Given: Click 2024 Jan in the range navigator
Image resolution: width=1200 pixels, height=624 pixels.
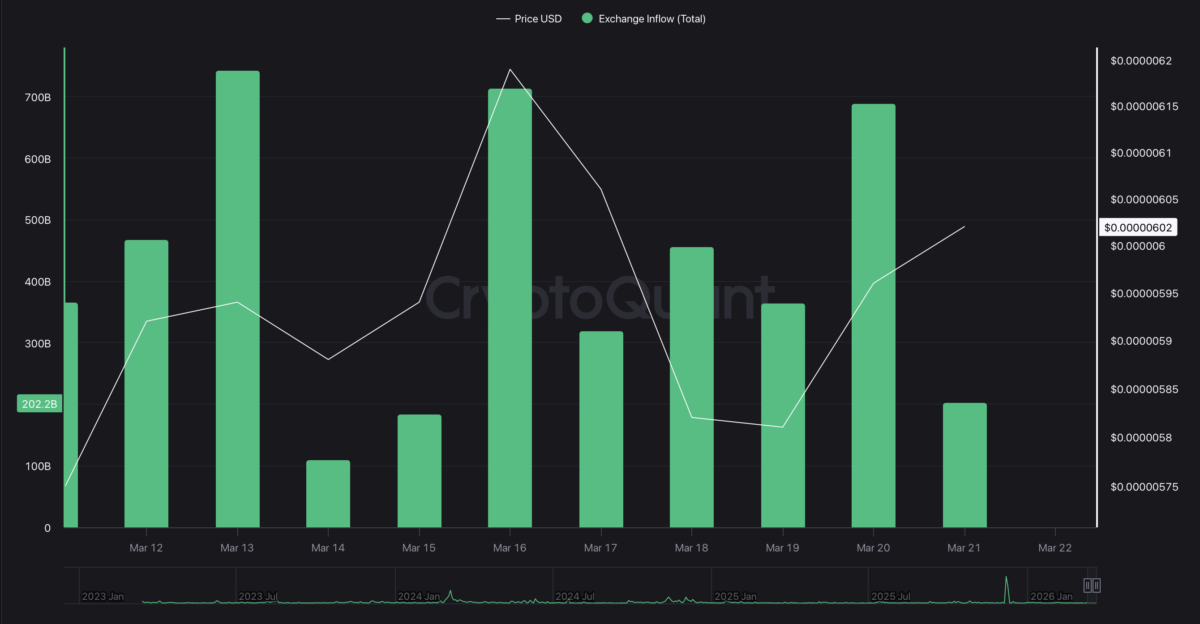Looking at the screenshot, I should click(419, 596).
